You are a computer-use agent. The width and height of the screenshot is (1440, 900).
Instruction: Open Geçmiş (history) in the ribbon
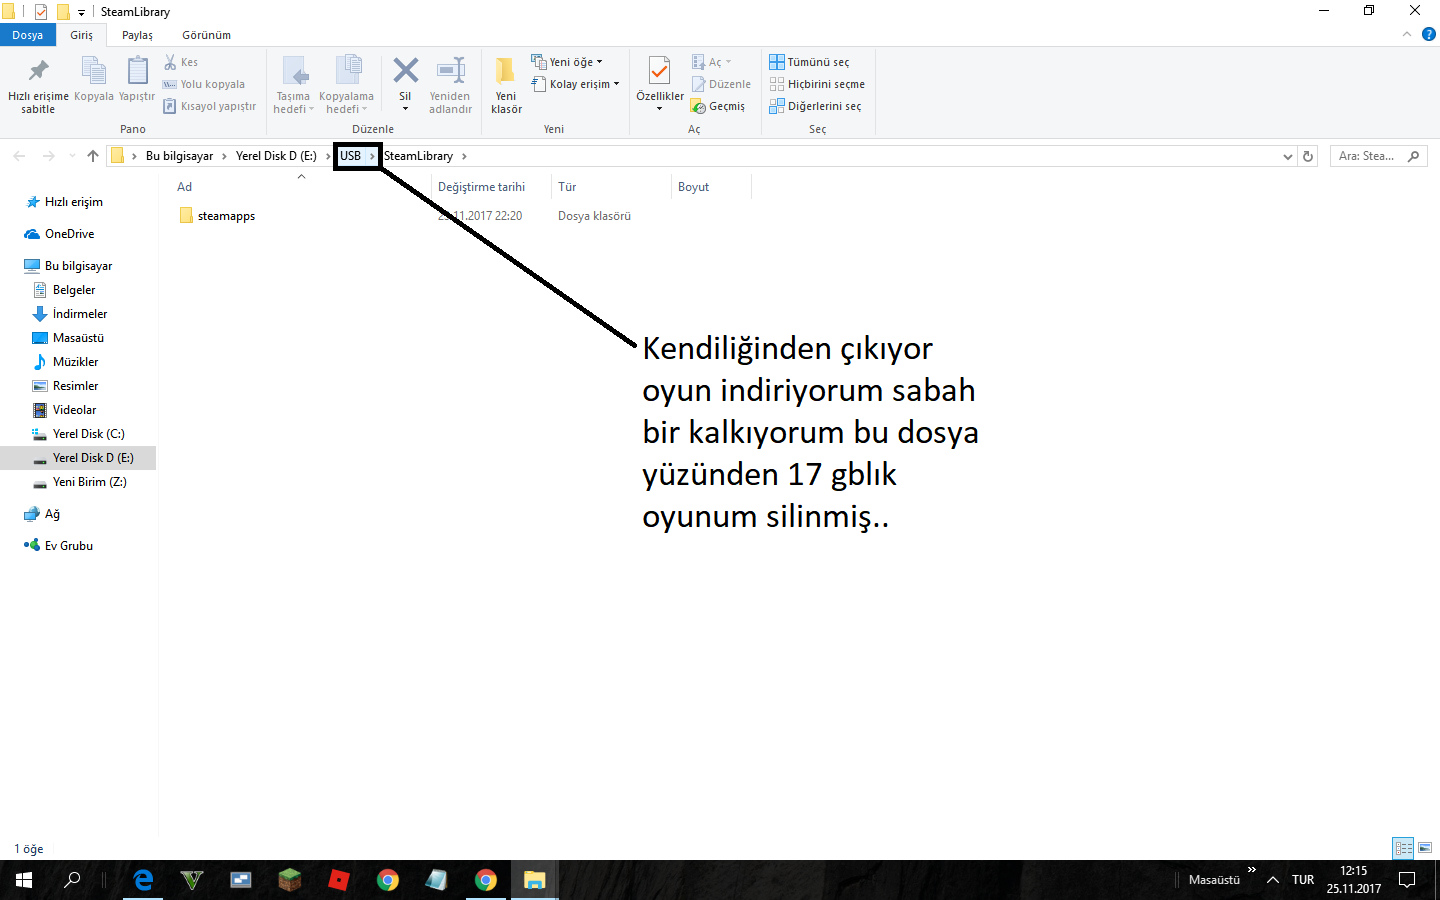point(718,106)
